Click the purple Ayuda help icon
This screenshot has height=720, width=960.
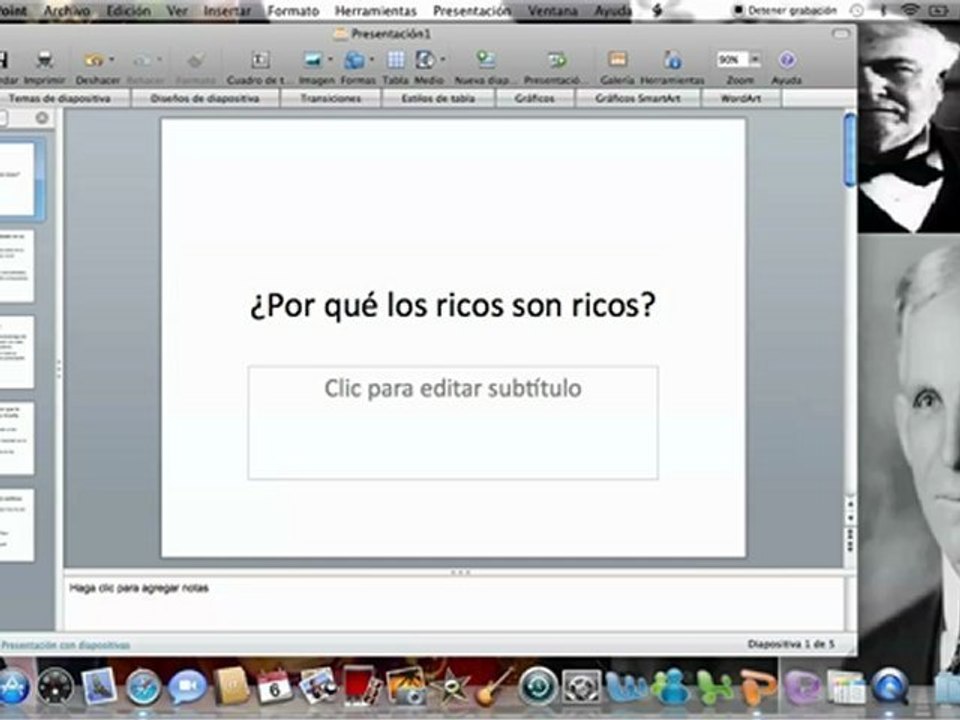[x=787, y=60]
